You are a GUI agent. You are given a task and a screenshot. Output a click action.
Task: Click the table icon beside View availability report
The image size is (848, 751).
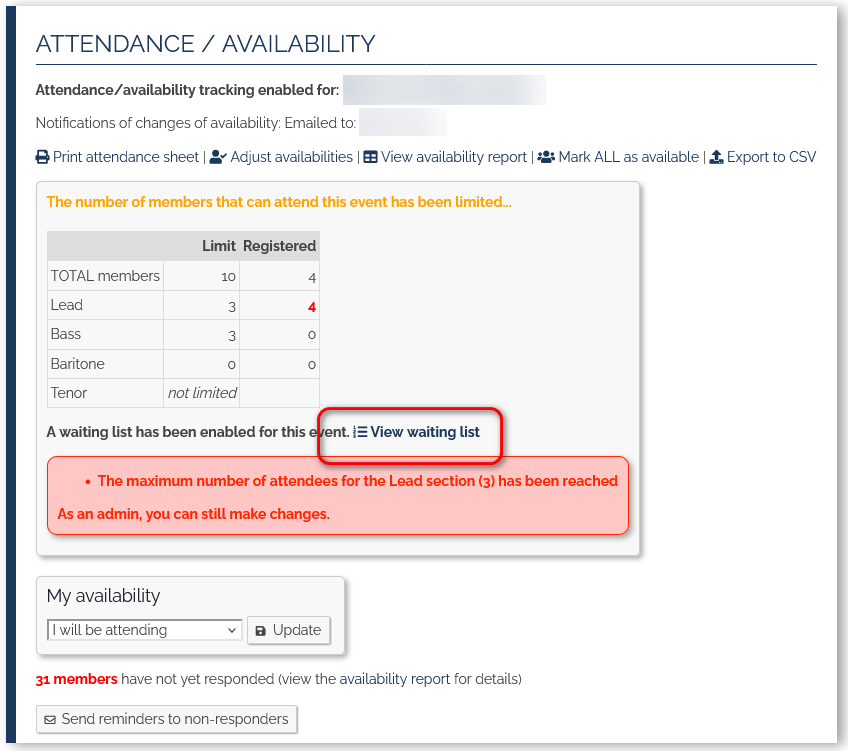pyautogui.click(x=370, y=157)
